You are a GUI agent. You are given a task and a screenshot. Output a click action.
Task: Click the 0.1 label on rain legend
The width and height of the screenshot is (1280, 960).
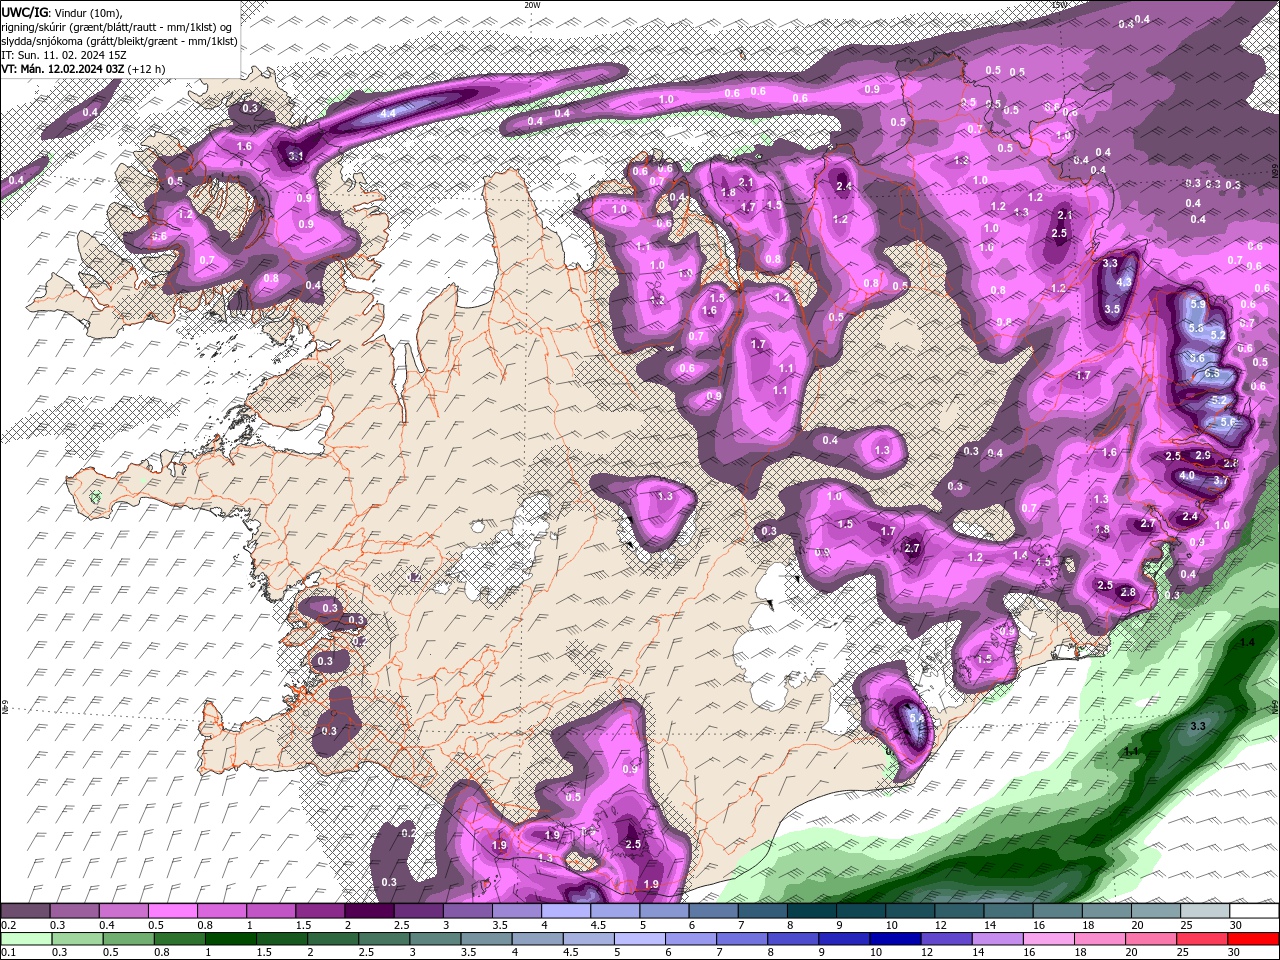coord(8,952)
